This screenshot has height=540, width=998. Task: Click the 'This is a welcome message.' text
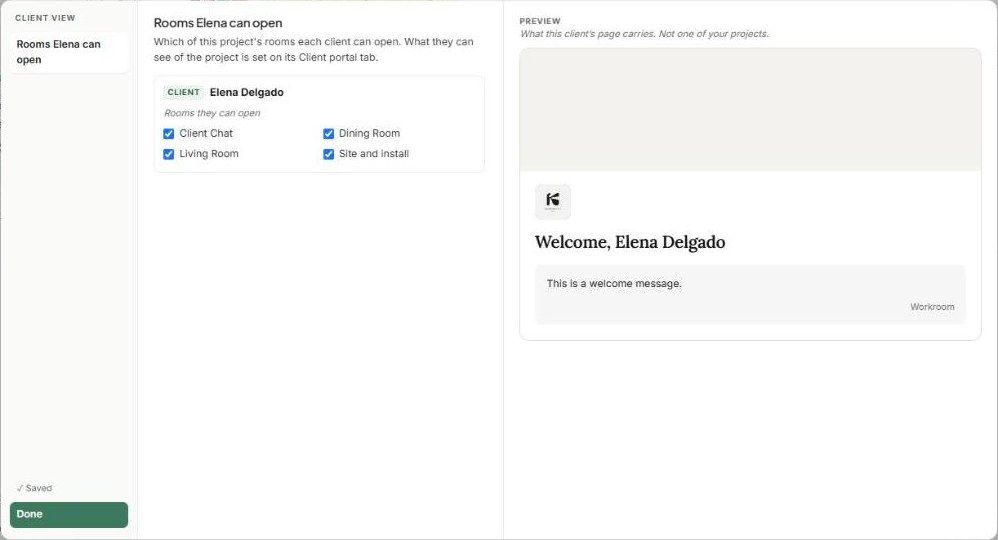point(614,283)
